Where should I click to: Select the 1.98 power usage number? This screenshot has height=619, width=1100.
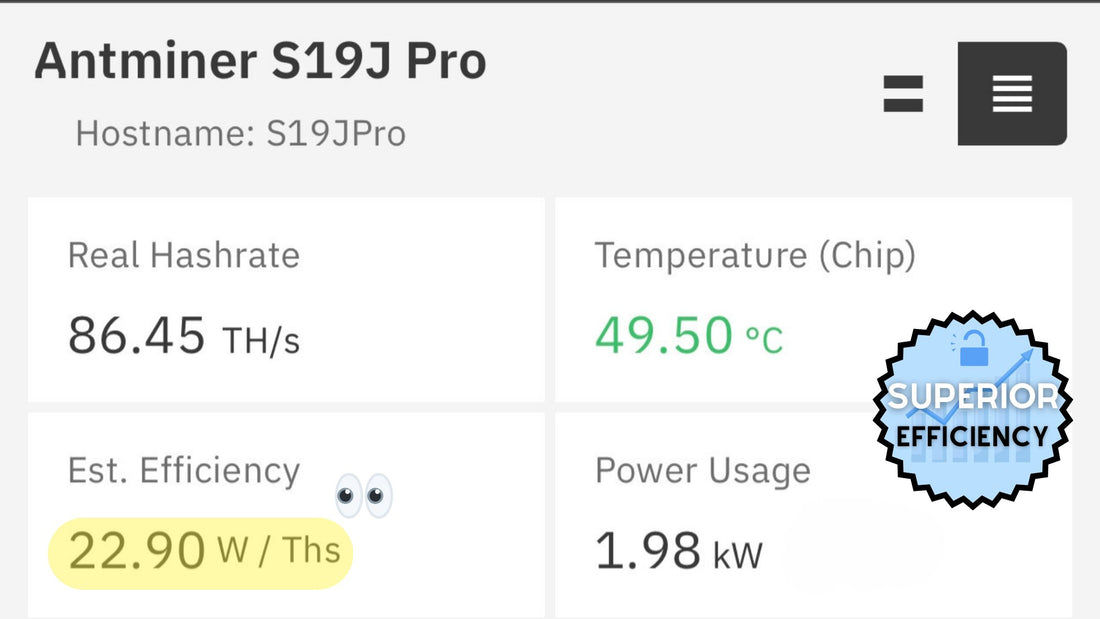click(x=648, y=551)
